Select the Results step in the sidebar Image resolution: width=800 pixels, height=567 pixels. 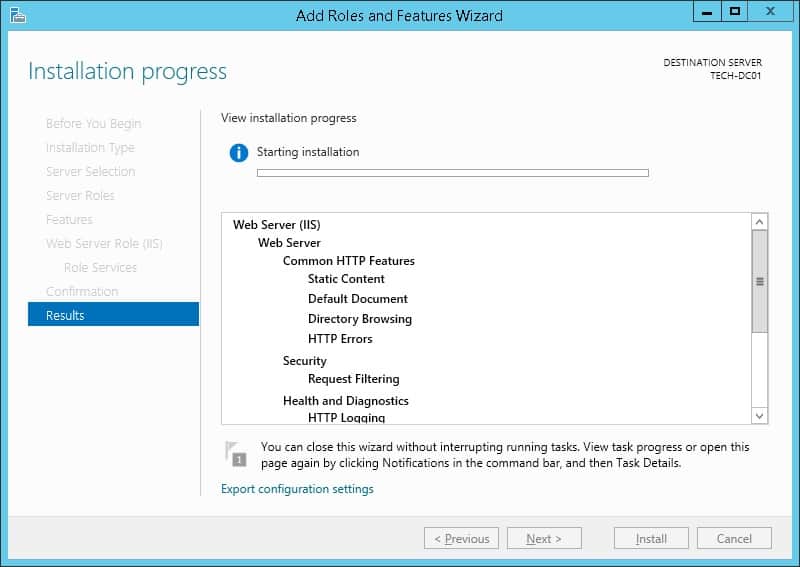113,314
